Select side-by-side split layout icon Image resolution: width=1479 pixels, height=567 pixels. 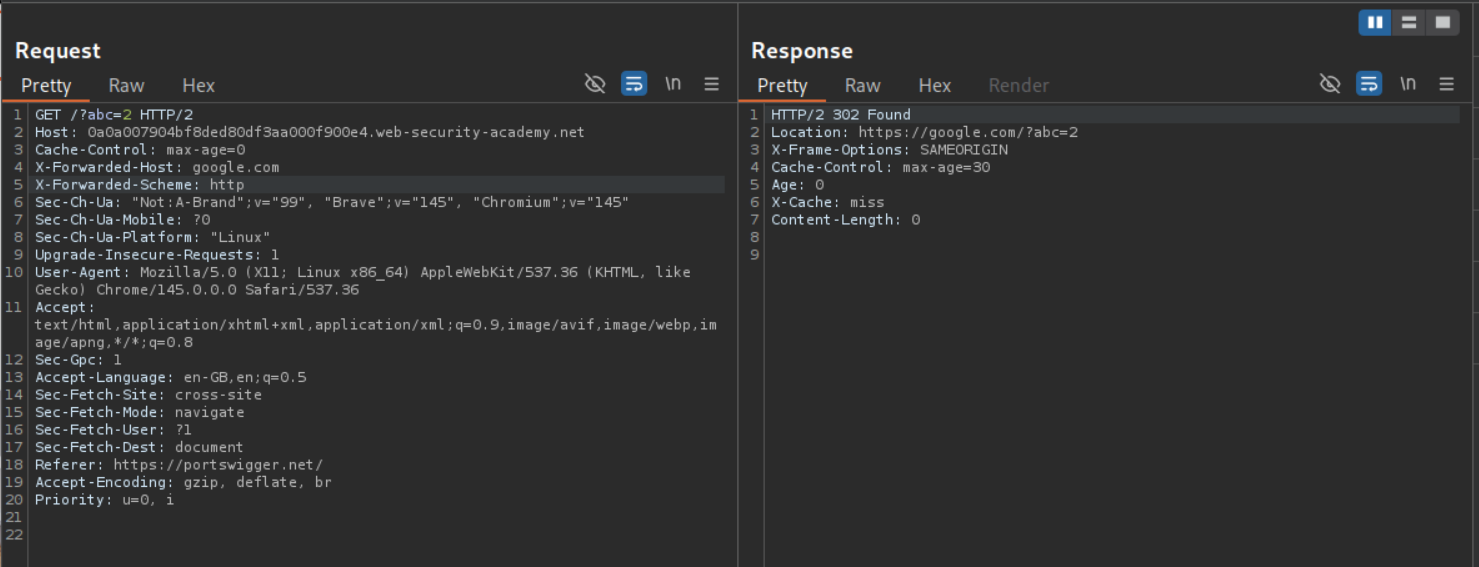click(x=1375, y=22)
